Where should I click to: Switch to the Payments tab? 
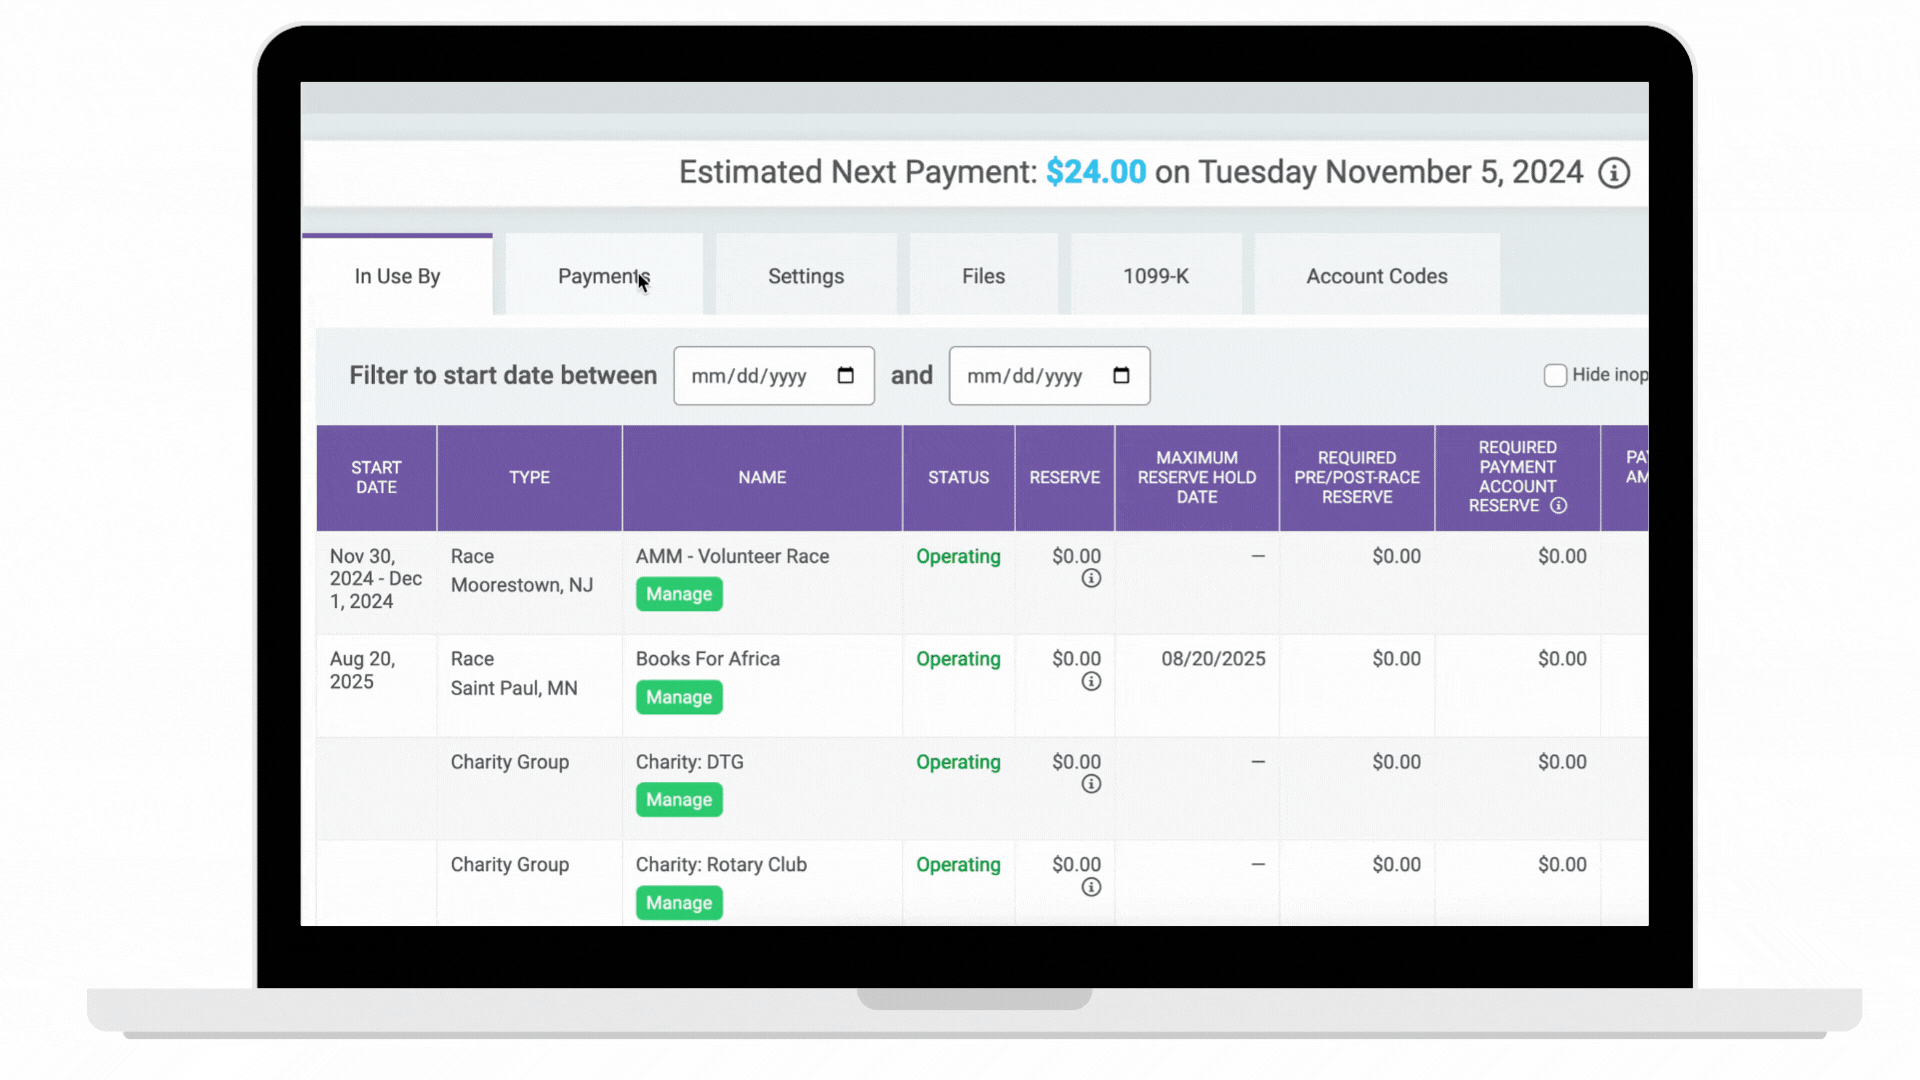tap(603, 276)
